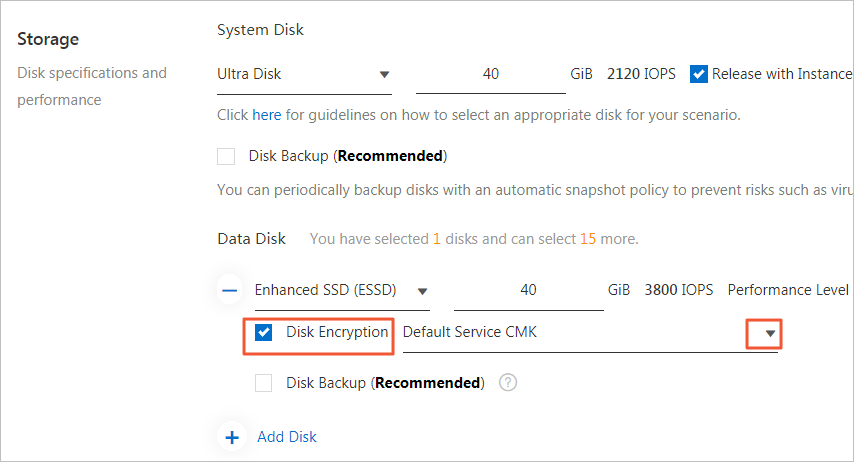
Task: Click 'Disk specifications and performance' description
Action: pos(92,87)
